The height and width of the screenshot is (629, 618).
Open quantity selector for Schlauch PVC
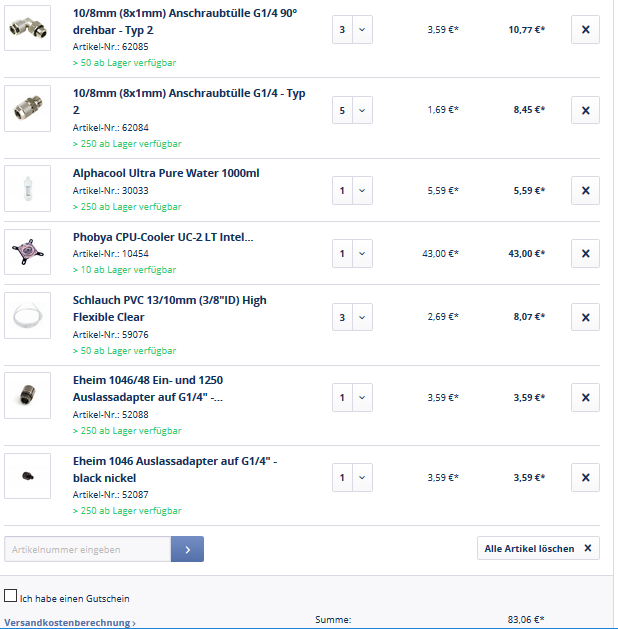point(352,317)
